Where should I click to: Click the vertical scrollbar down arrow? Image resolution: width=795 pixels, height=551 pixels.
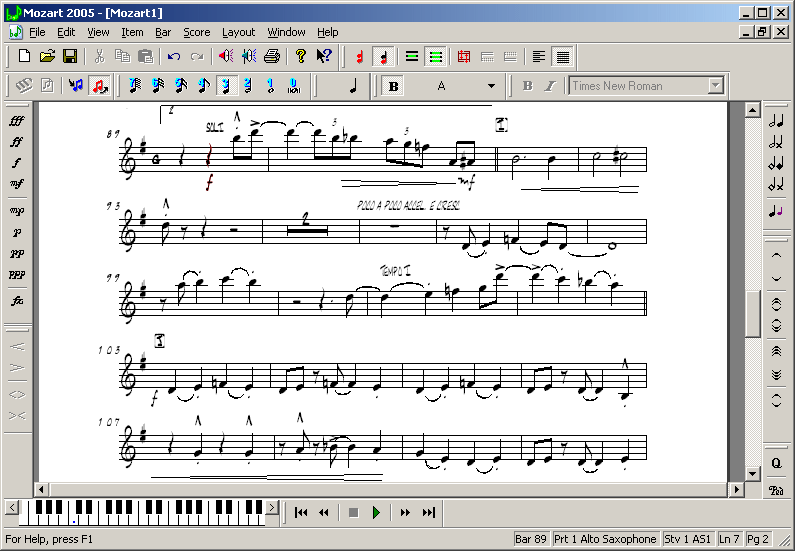pyautogui.click(x=752, y=474)
